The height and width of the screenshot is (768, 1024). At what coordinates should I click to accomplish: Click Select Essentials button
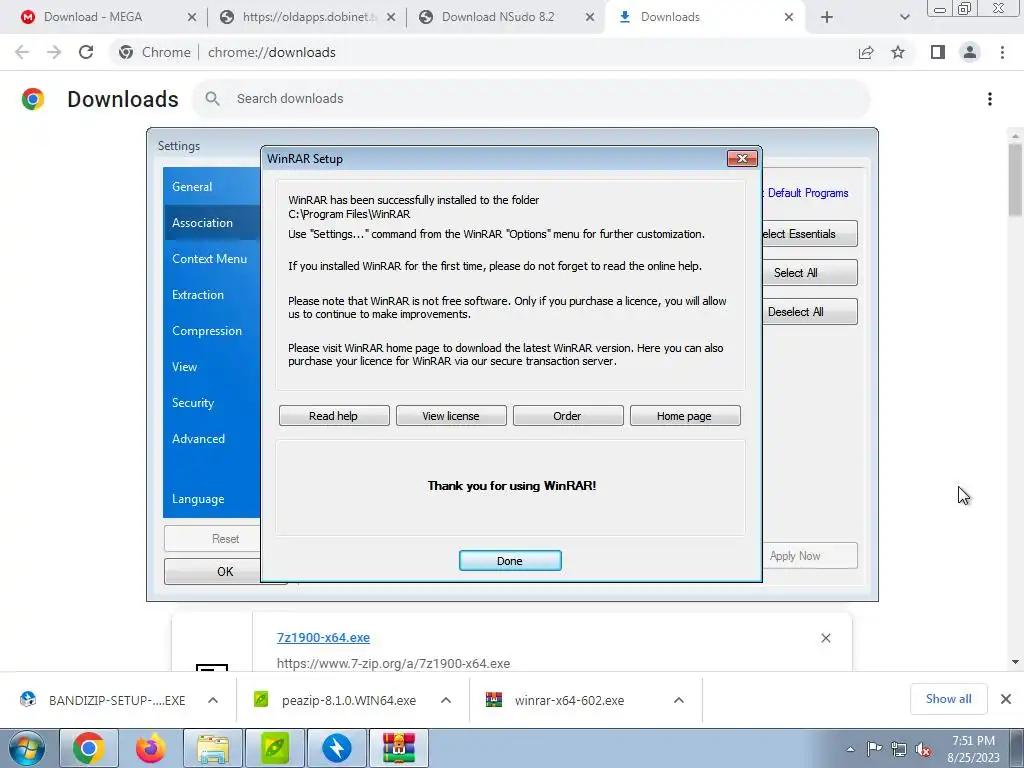pos(810,234)
